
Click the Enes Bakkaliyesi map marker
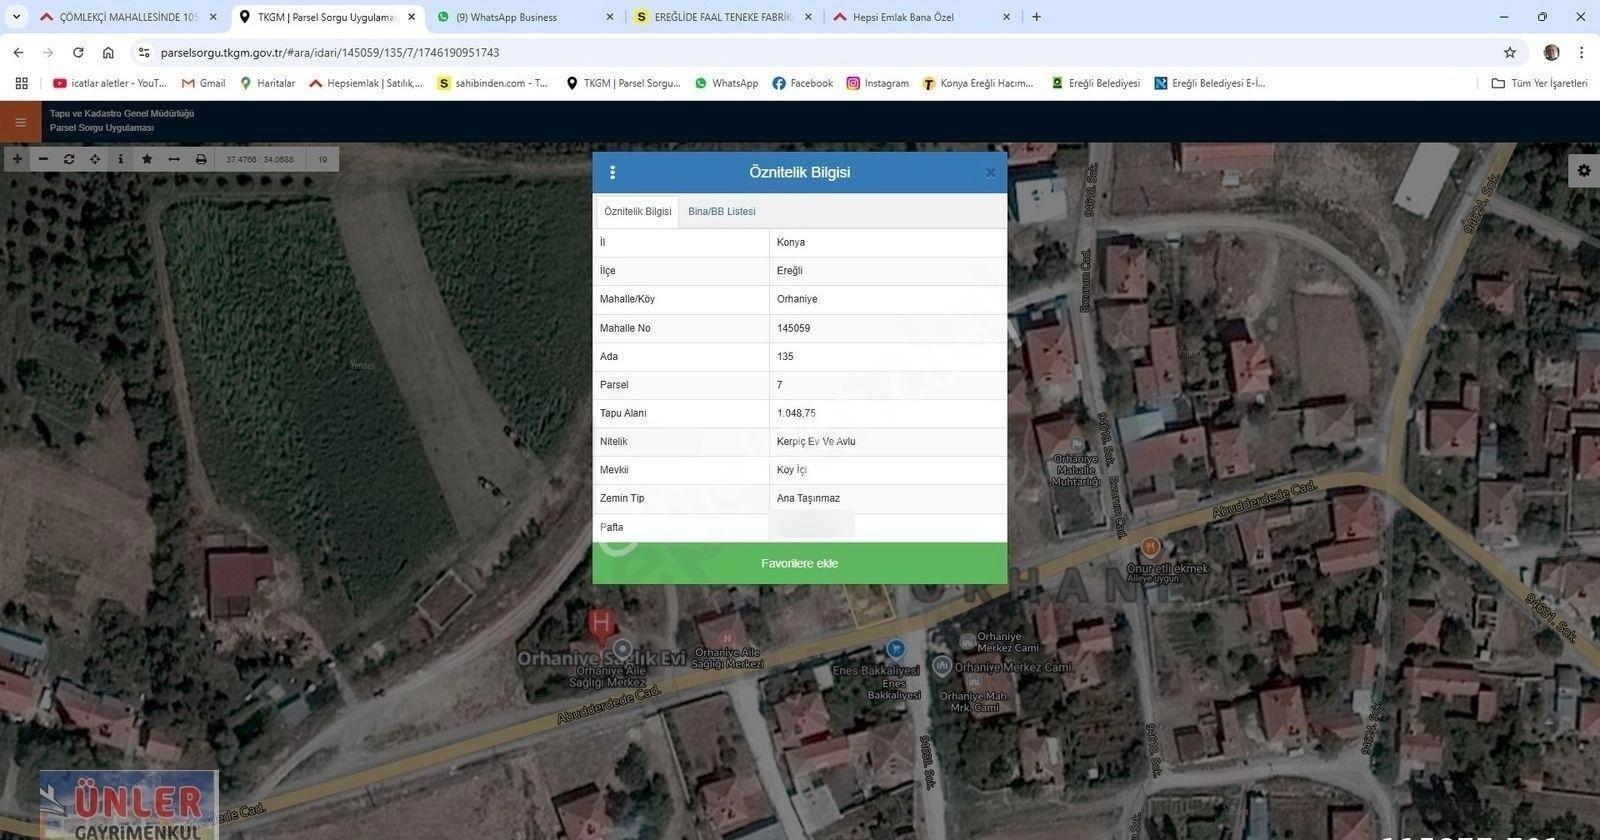(x=895, y=649)
